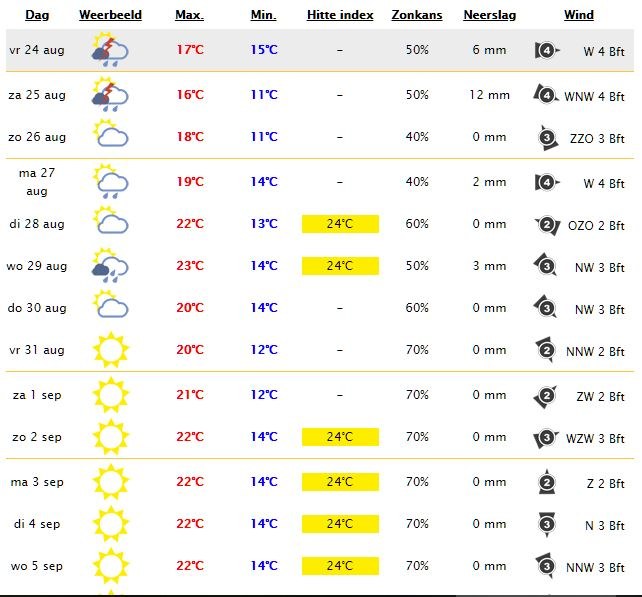The image size is (642, 597).
Task: Select the heavy rain cloud icon for wo 29 aug
Action: (x=110, y=265)
